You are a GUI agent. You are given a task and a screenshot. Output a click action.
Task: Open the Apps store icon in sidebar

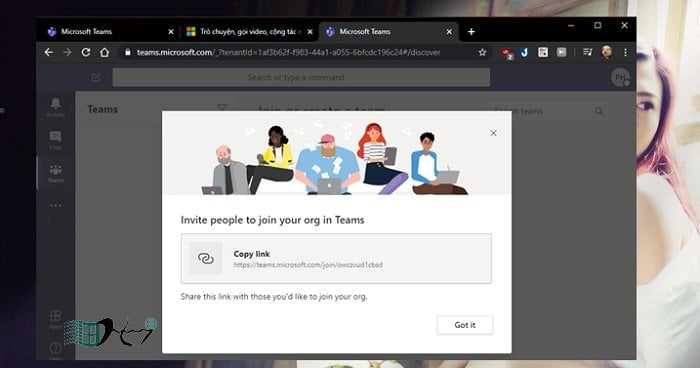click(56, 319)
